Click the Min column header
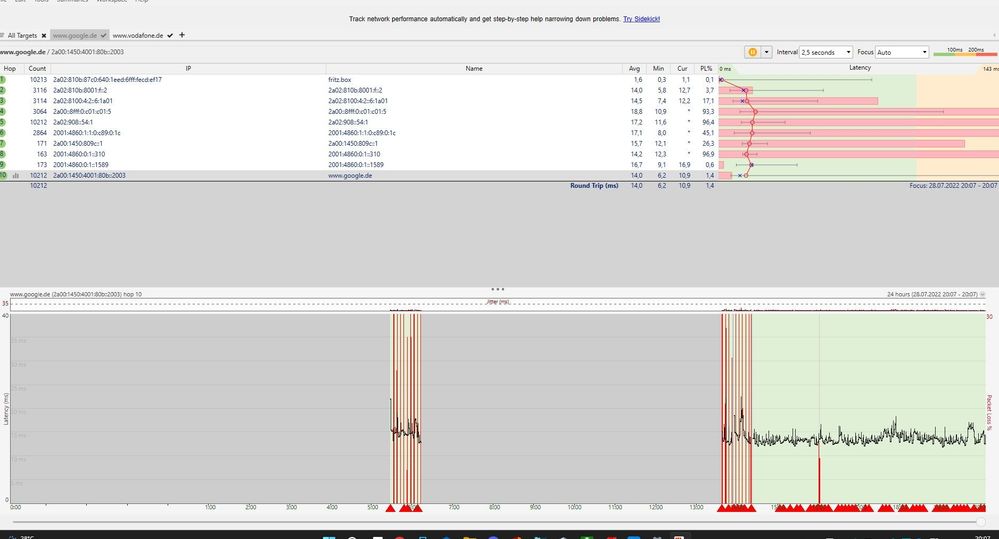This screenshot has width=999, height=539. [658, 68]
